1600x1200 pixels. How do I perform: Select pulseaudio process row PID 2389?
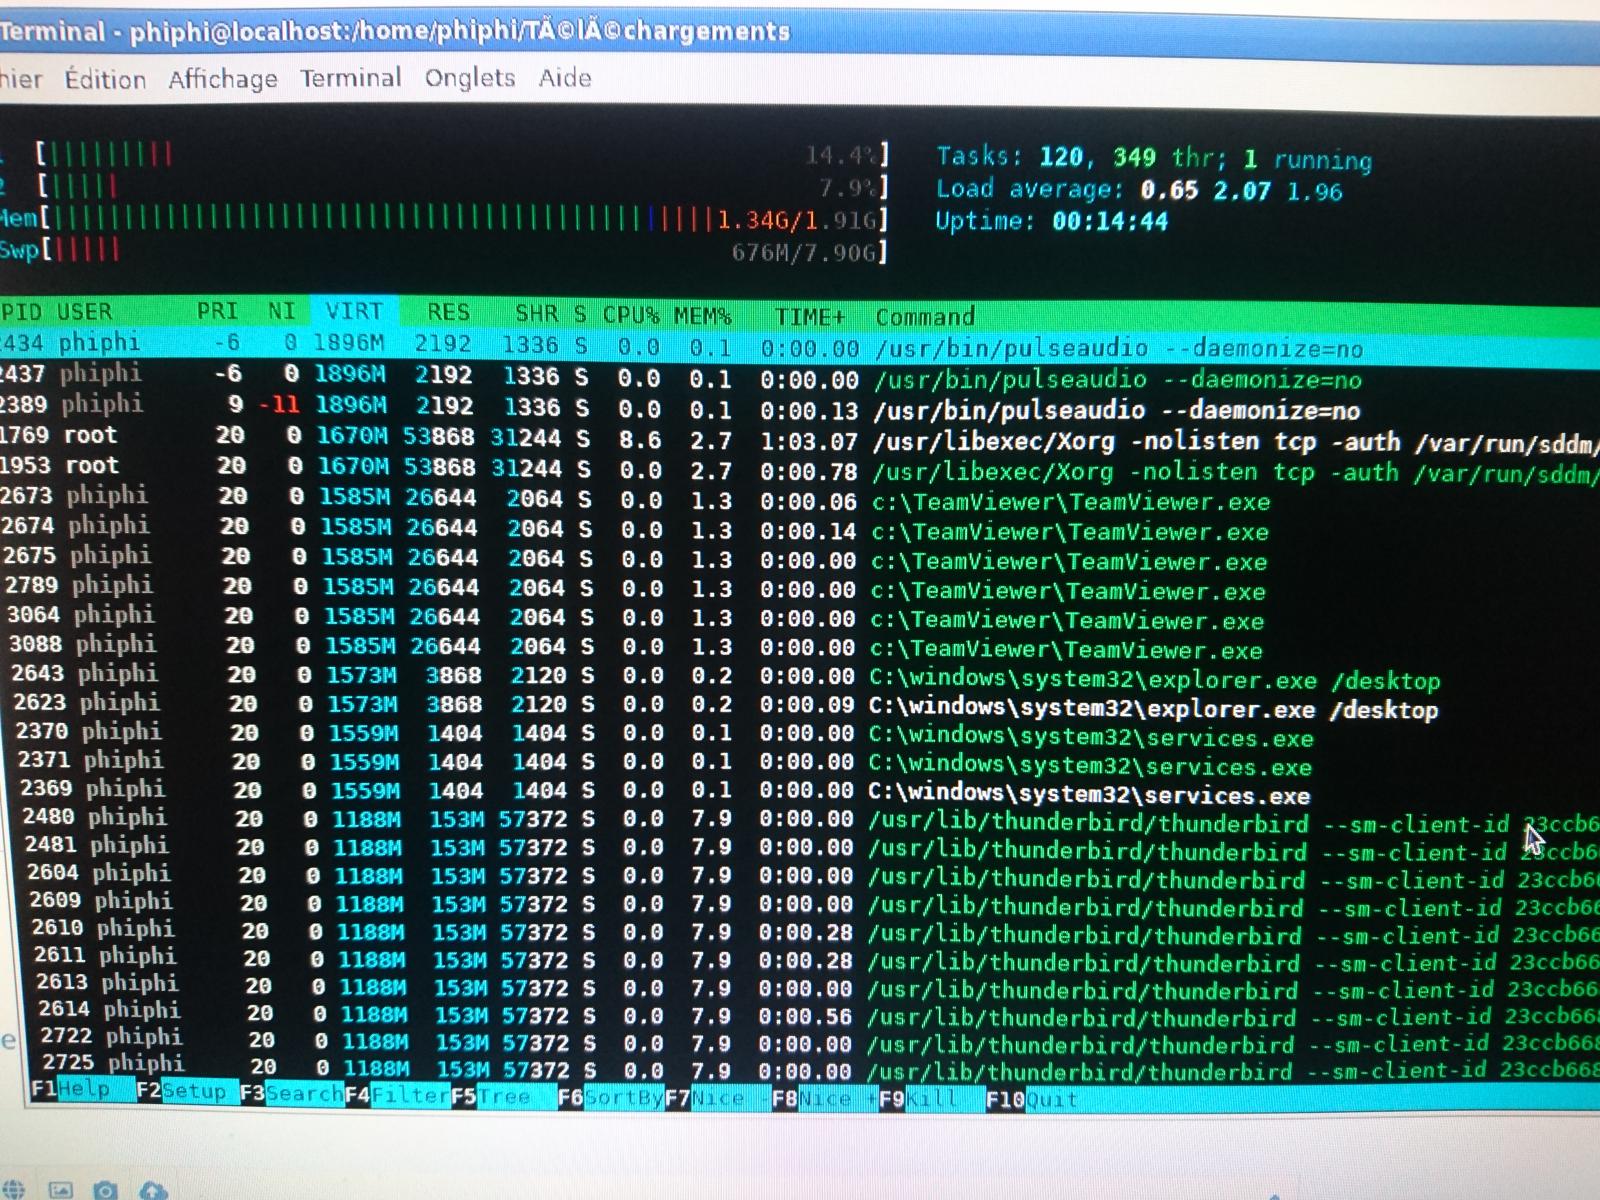[800, 408]
